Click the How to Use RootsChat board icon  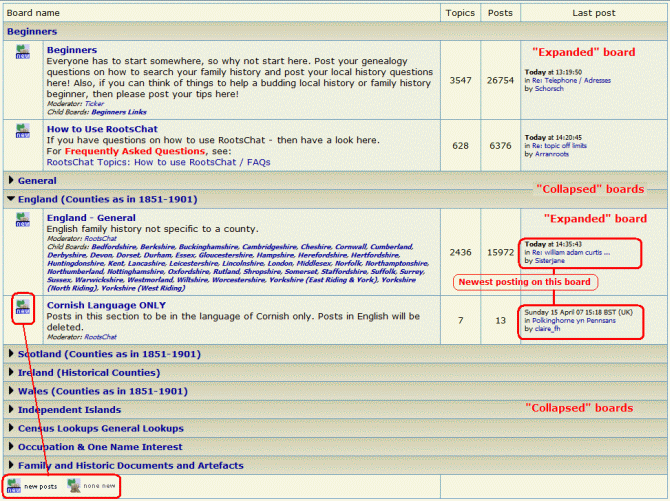[23, 132]
